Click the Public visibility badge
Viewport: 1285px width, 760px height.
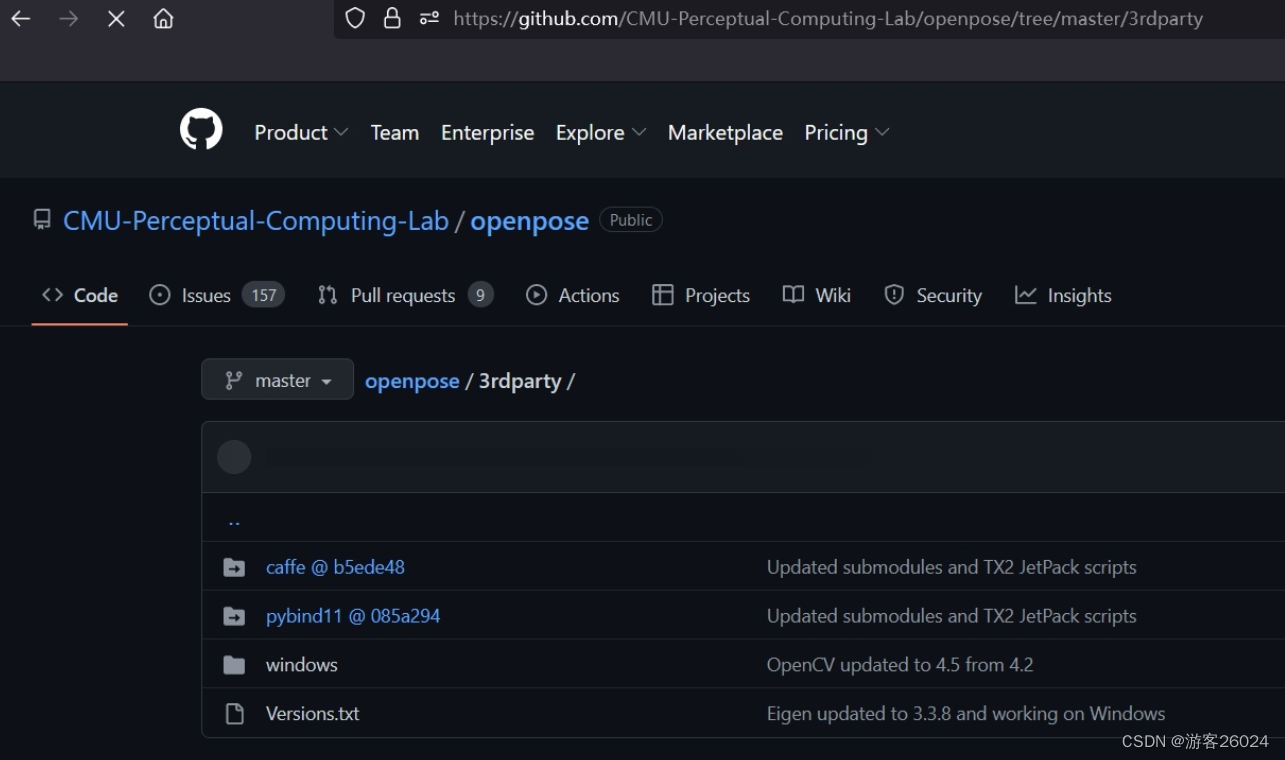[631, 220]
